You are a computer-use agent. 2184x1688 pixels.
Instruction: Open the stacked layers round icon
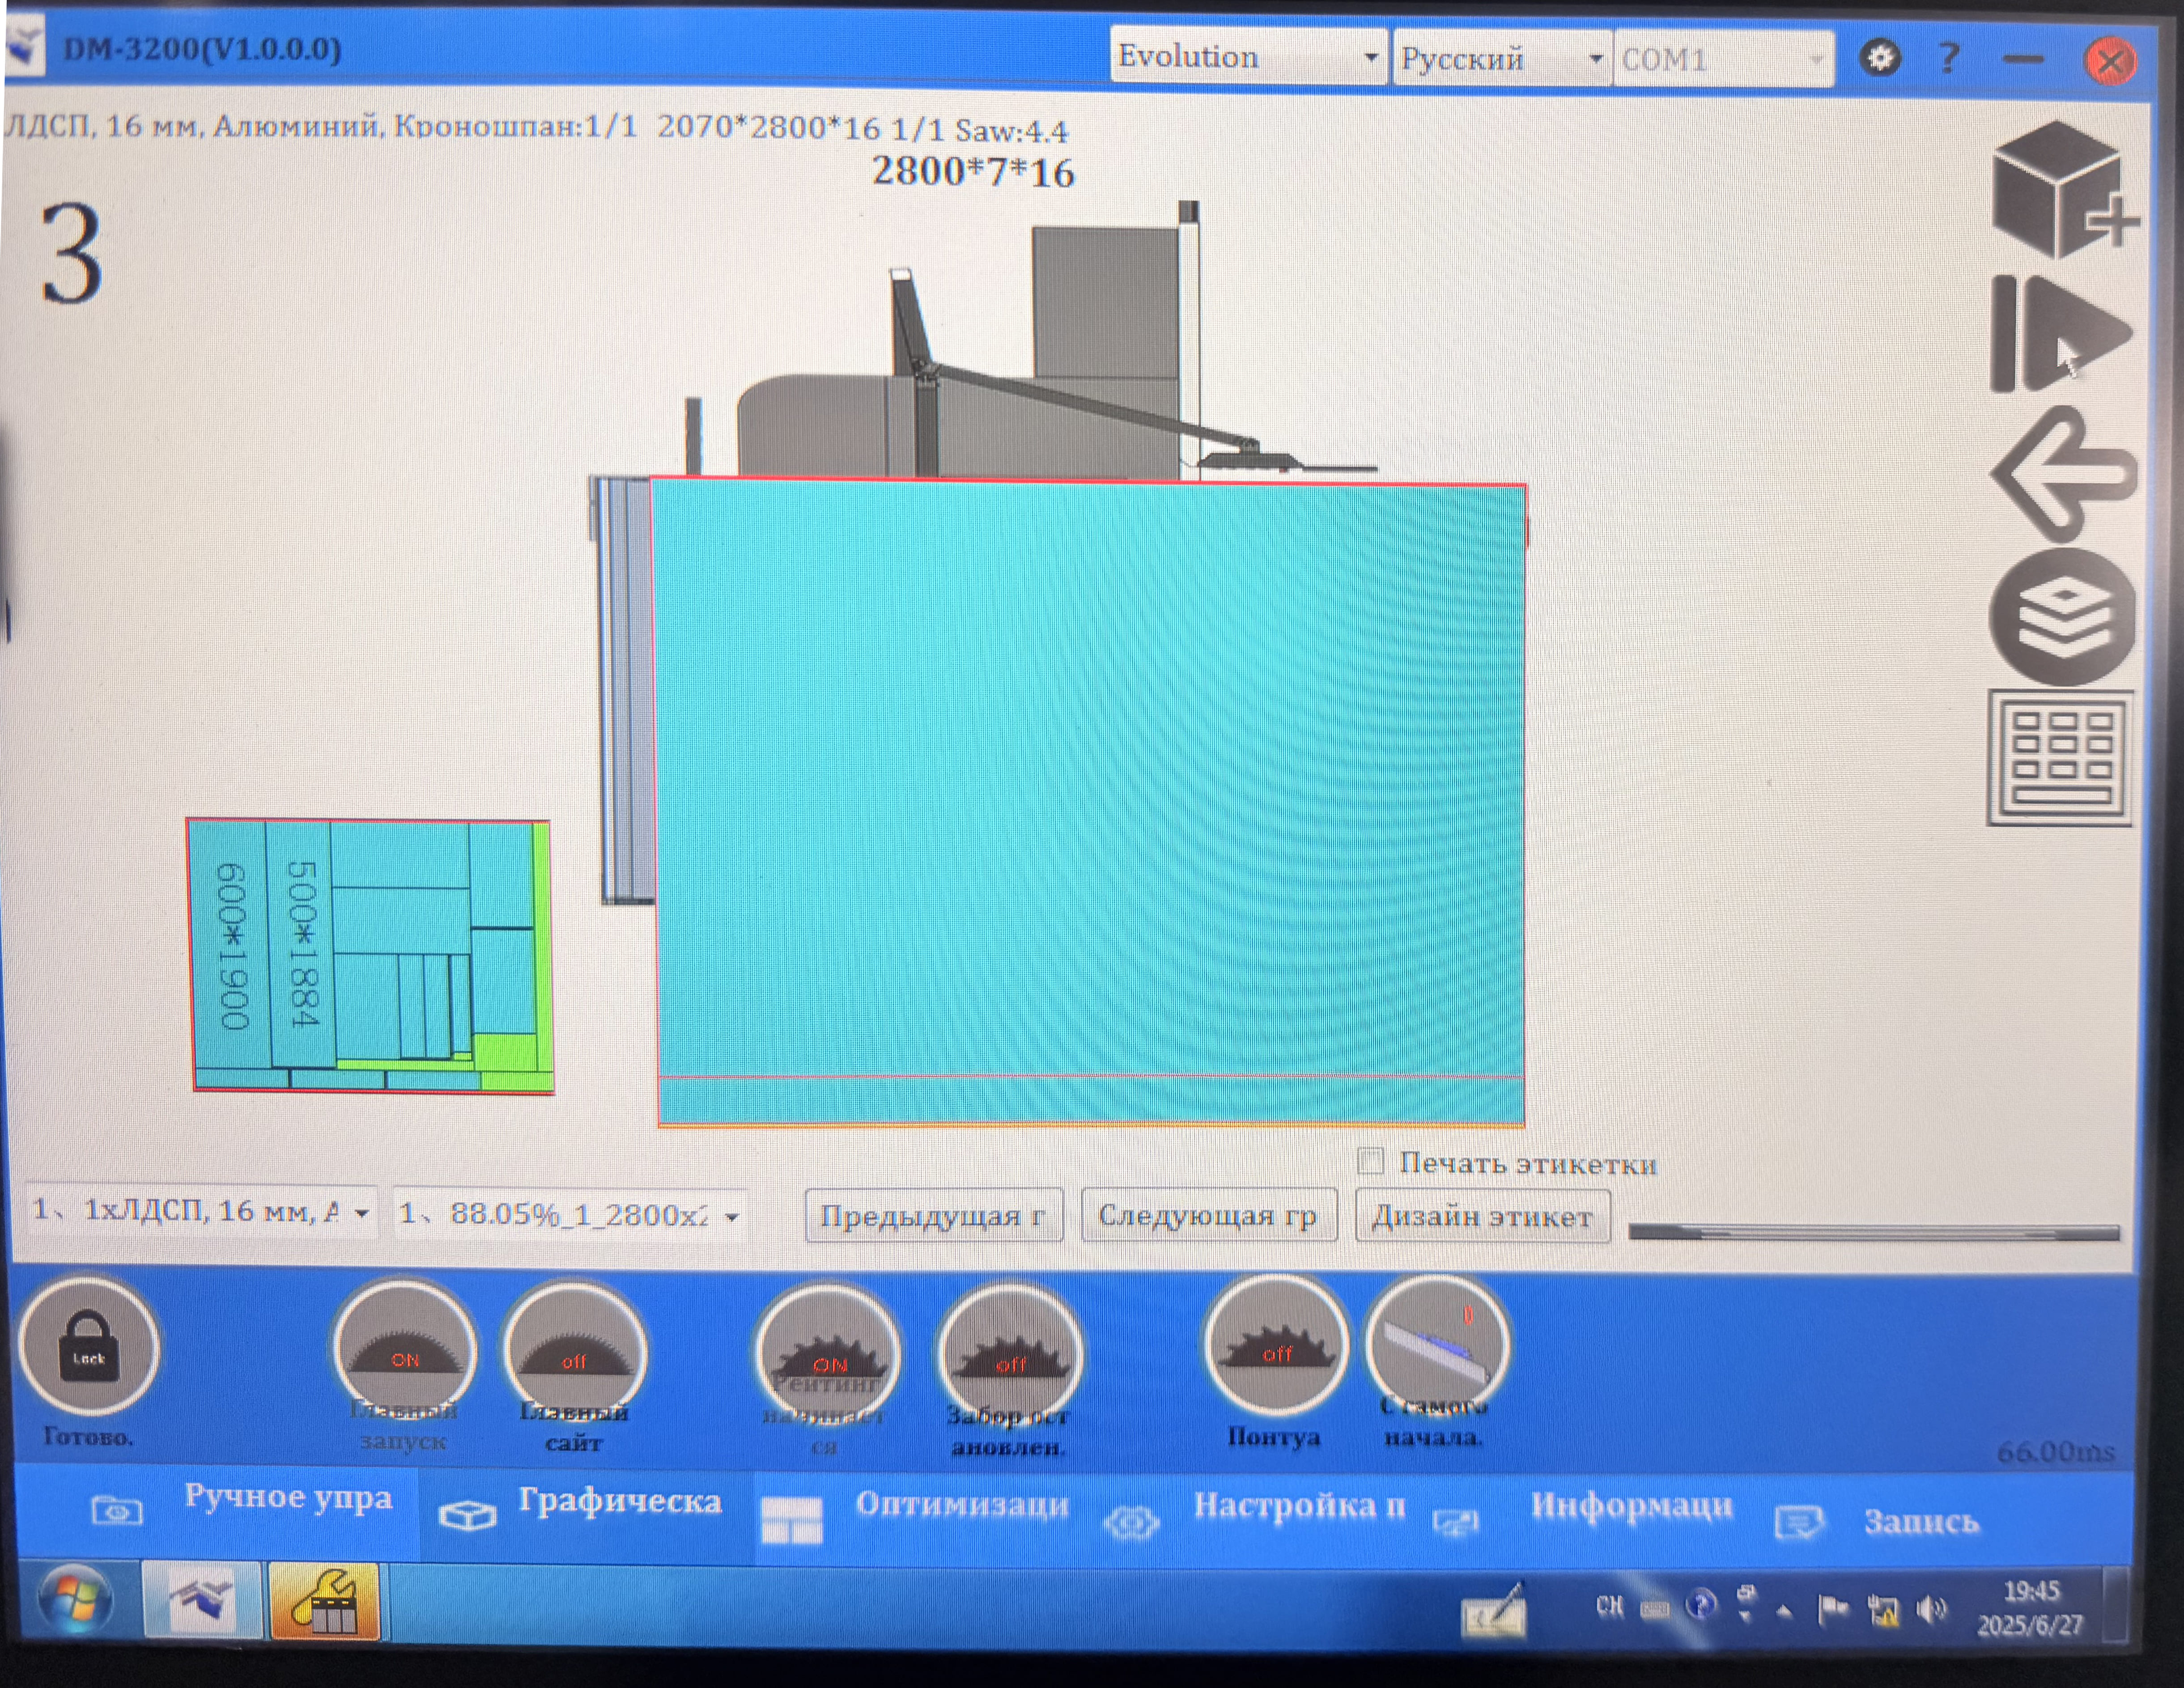point(2062,617)
